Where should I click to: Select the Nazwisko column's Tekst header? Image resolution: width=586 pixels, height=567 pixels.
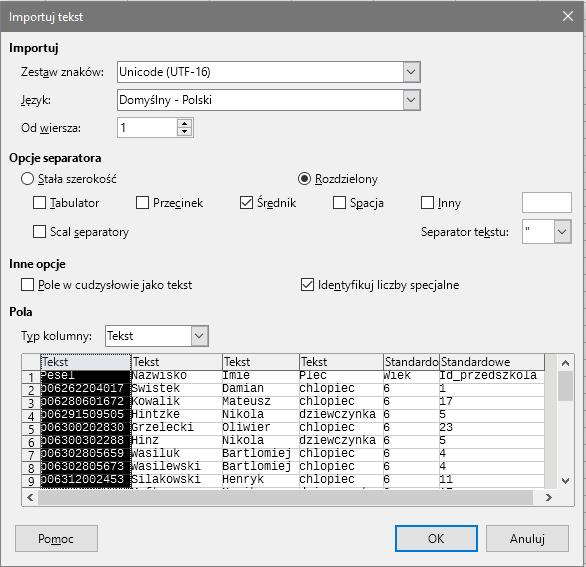click(177, 362)
